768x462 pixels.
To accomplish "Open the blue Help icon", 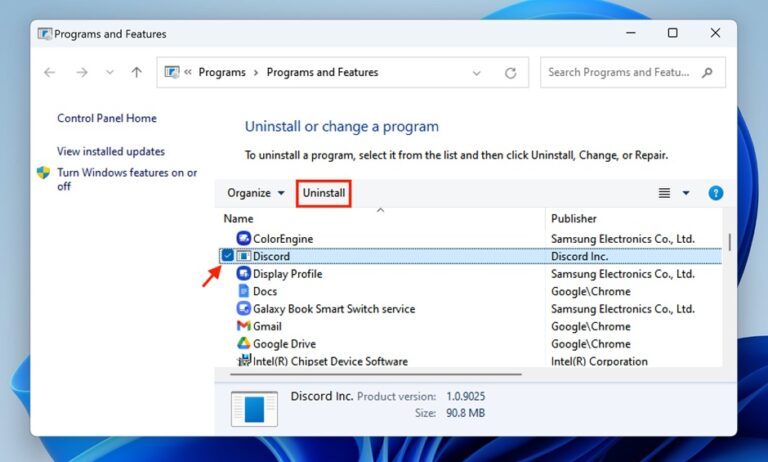I will coord(716,193).
